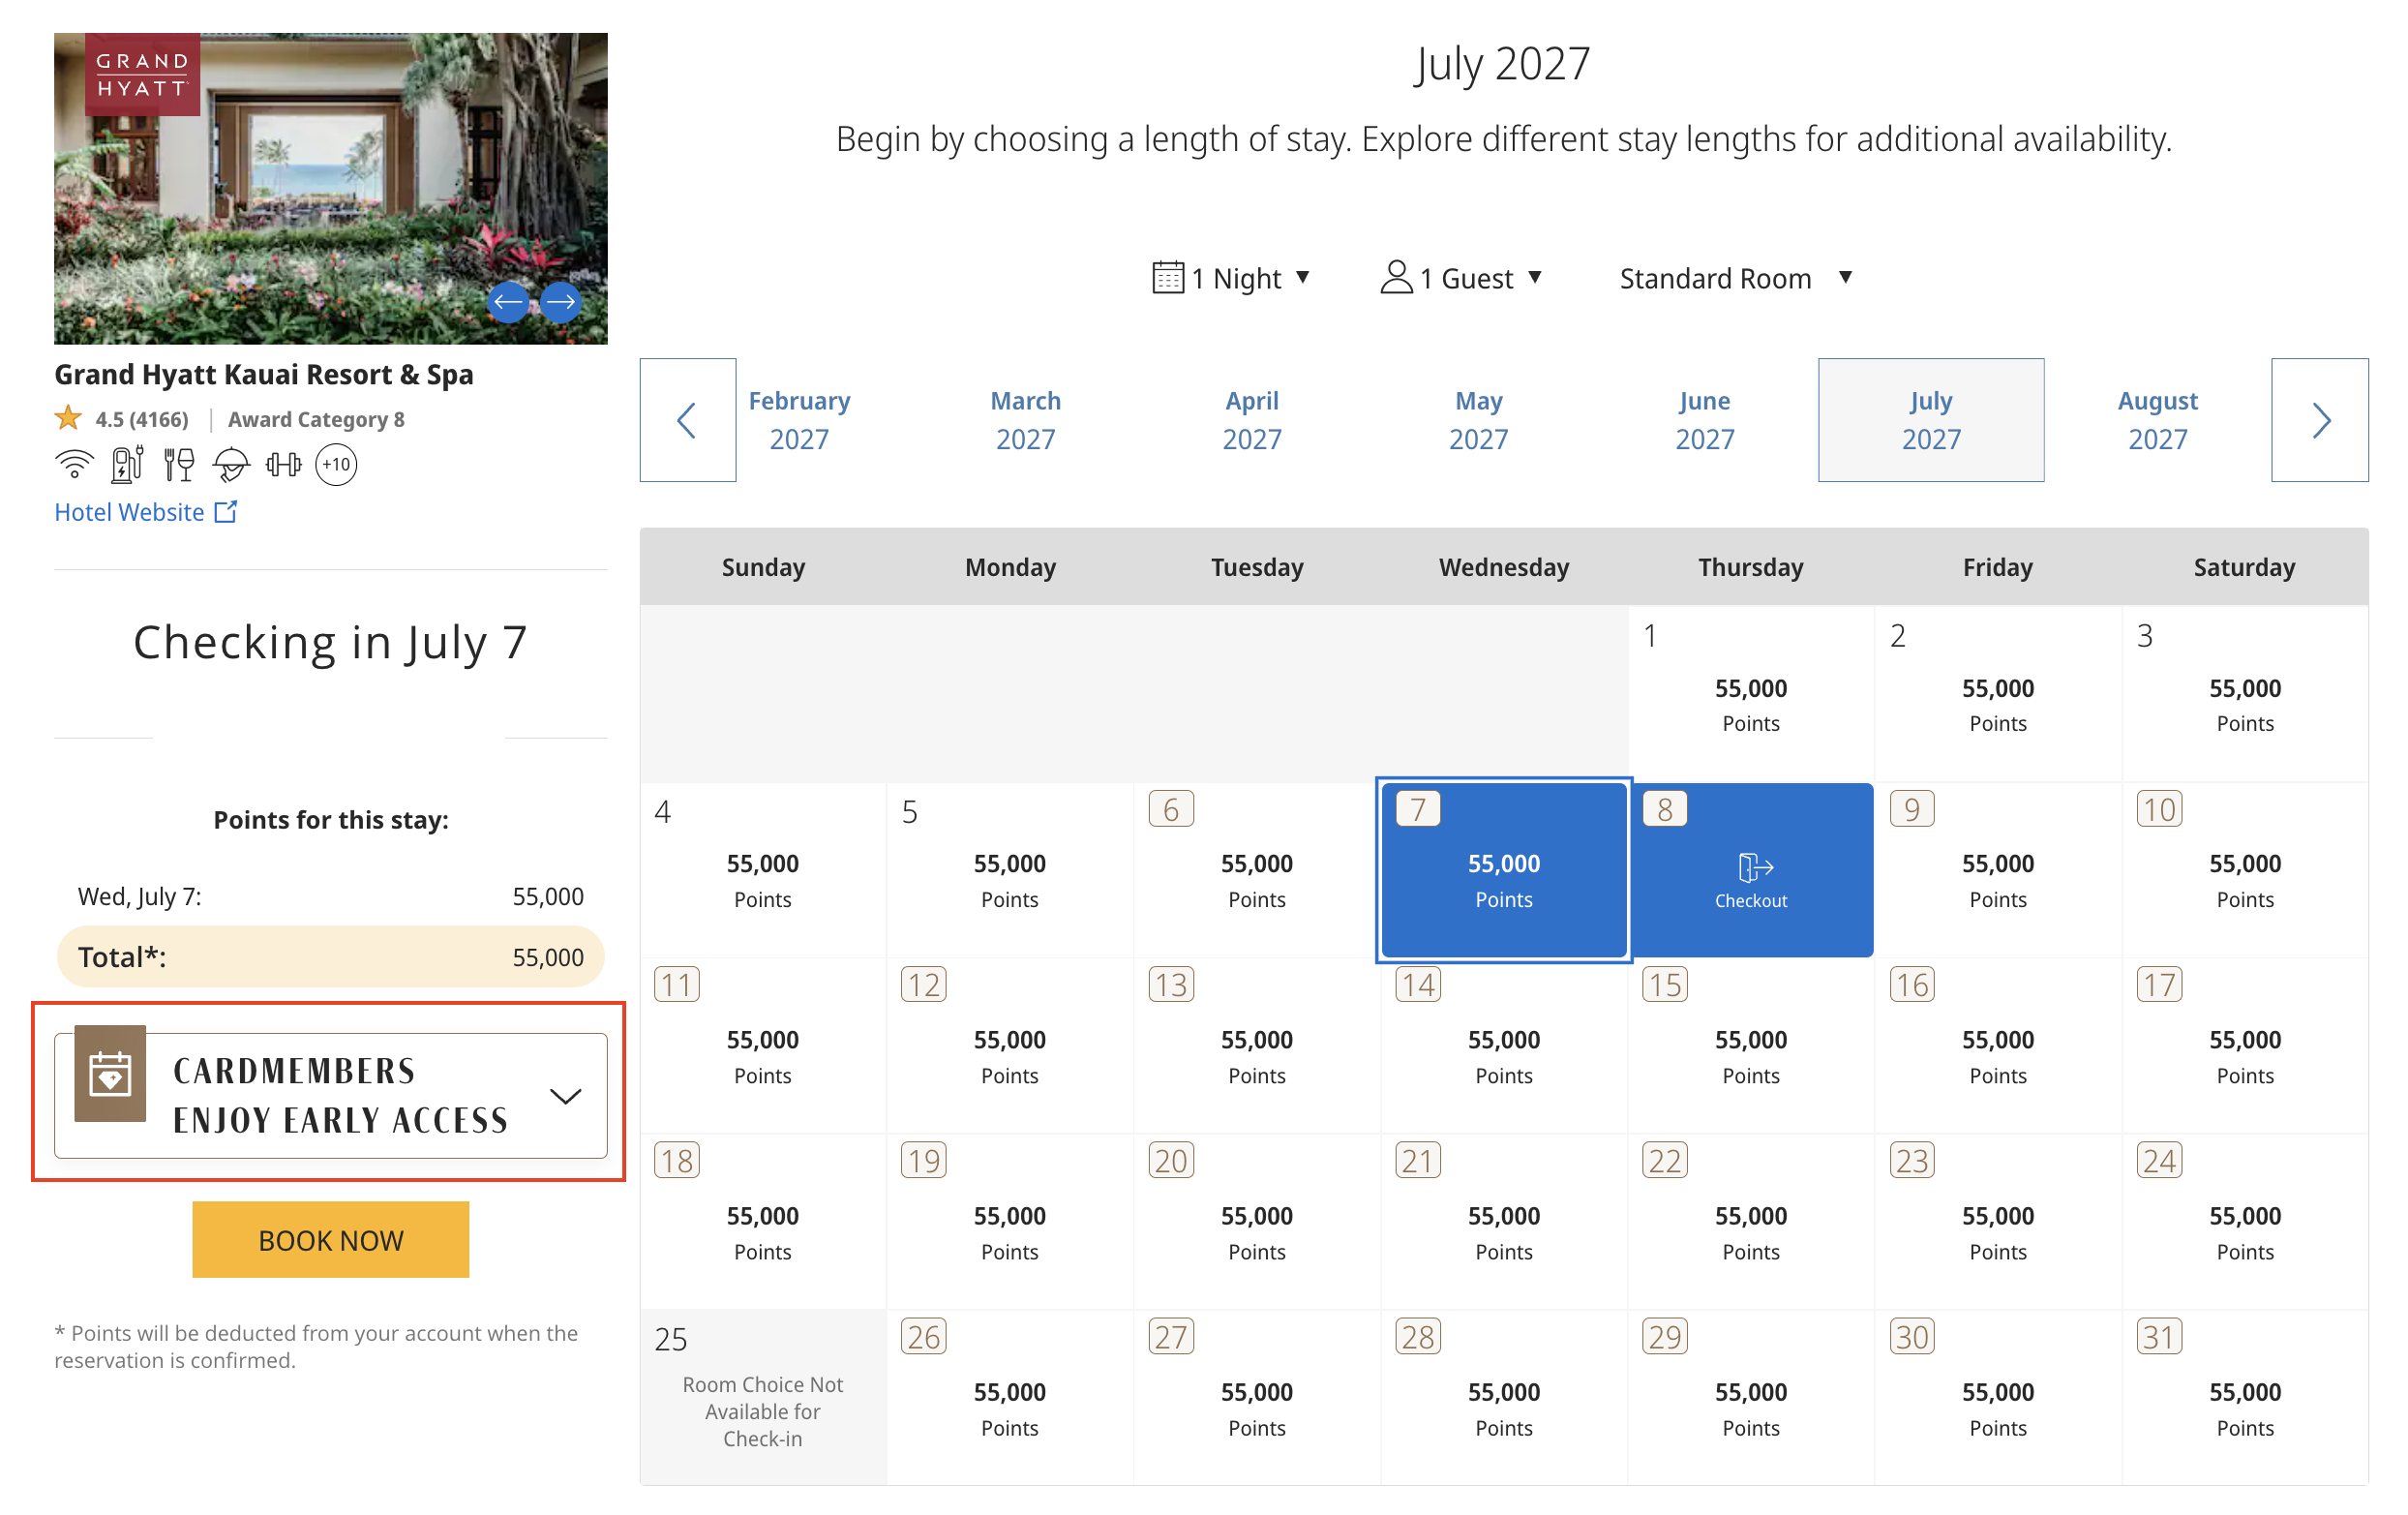Show previous hotel photo with left arrow
The height and width of the screenshot is (1515, 2408).
(x=508, y=301)
